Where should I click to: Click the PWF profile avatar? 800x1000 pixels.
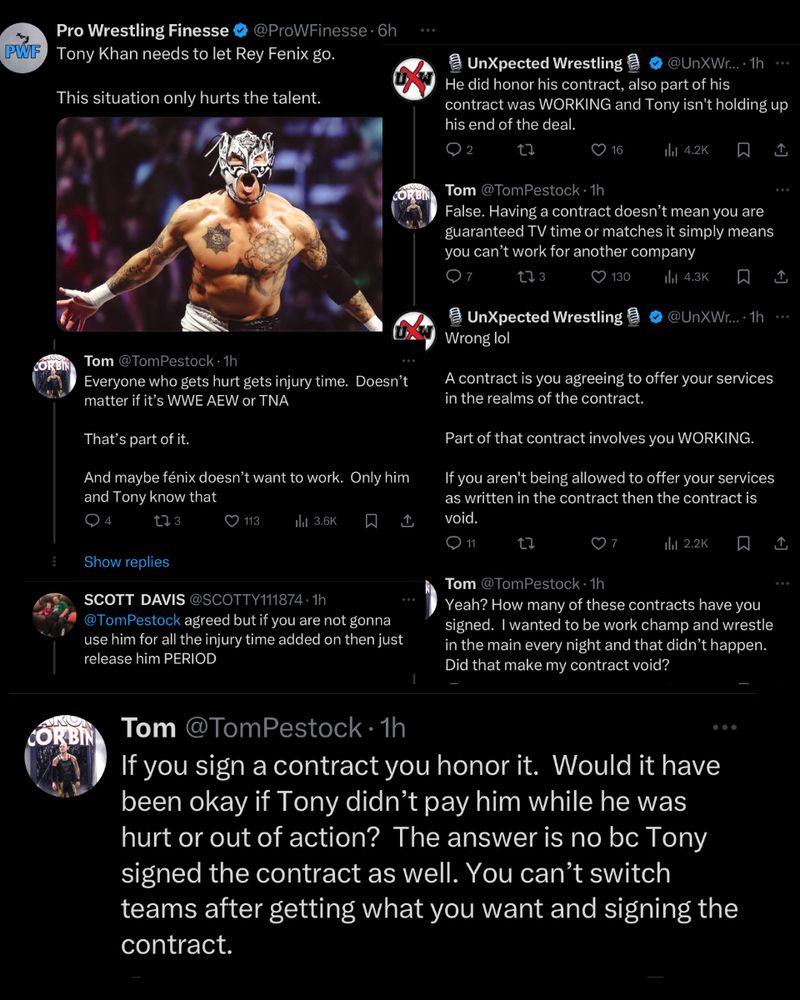tap(22, 52)
